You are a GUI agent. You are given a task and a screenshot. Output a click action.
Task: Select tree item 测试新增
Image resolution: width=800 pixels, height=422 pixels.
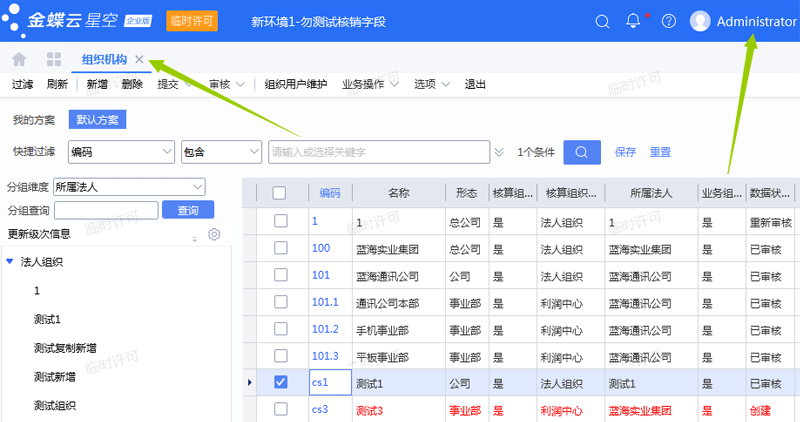click(x=55, y=377)
